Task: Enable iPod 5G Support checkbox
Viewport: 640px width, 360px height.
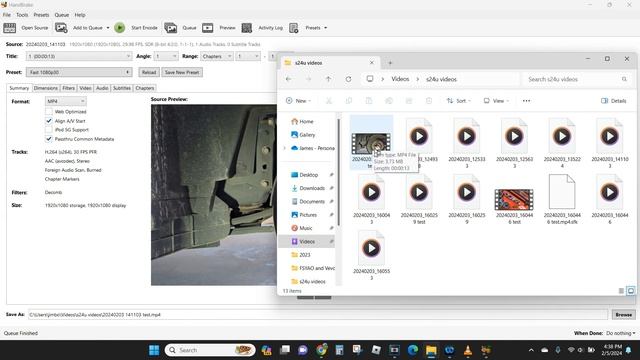Action: pos(49,130)
